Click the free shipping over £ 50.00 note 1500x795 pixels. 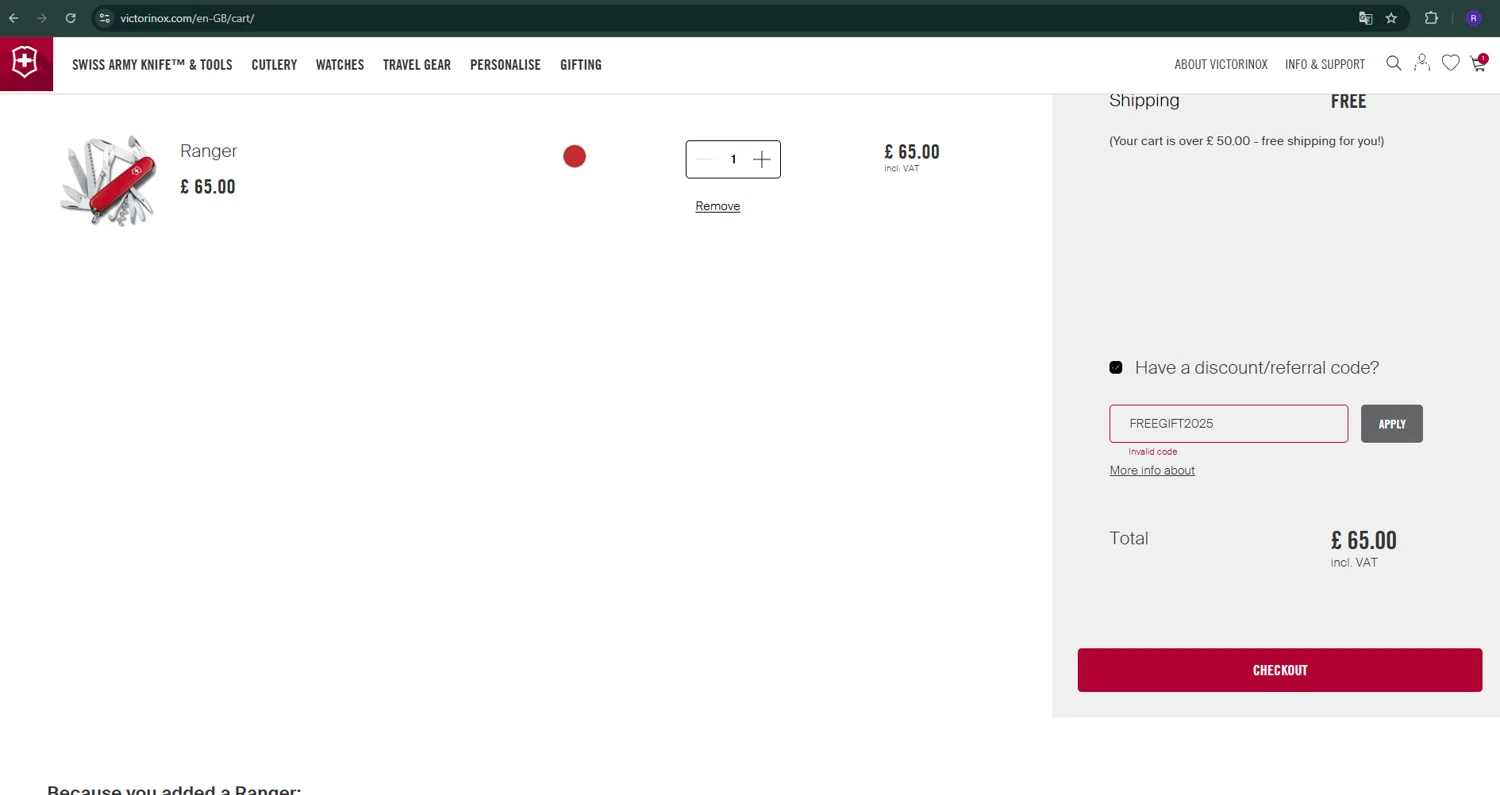tap(1247, 141)
